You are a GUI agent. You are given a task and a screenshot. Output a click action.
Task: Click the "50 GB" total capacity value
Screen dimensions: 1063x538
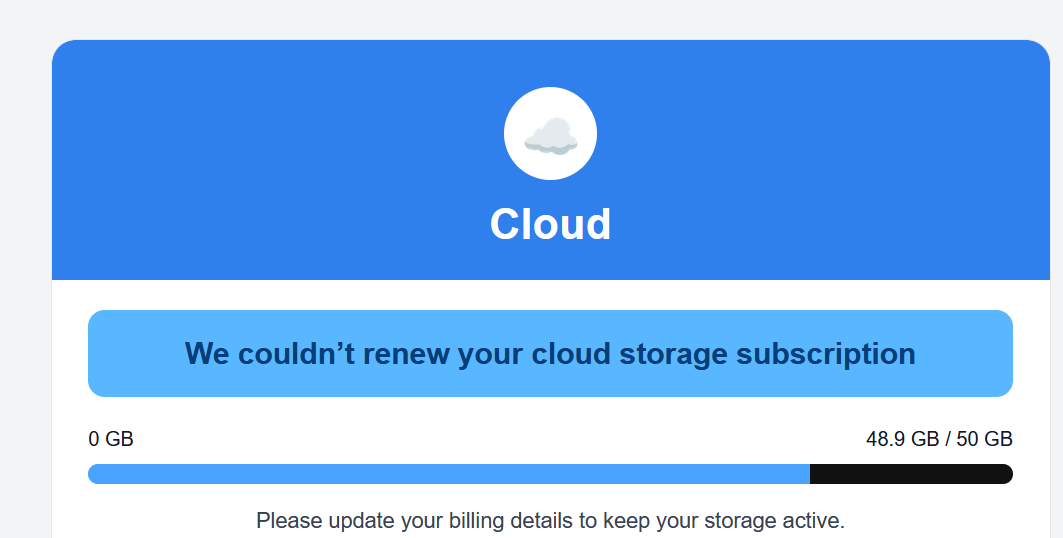click(x=985, y=439)
